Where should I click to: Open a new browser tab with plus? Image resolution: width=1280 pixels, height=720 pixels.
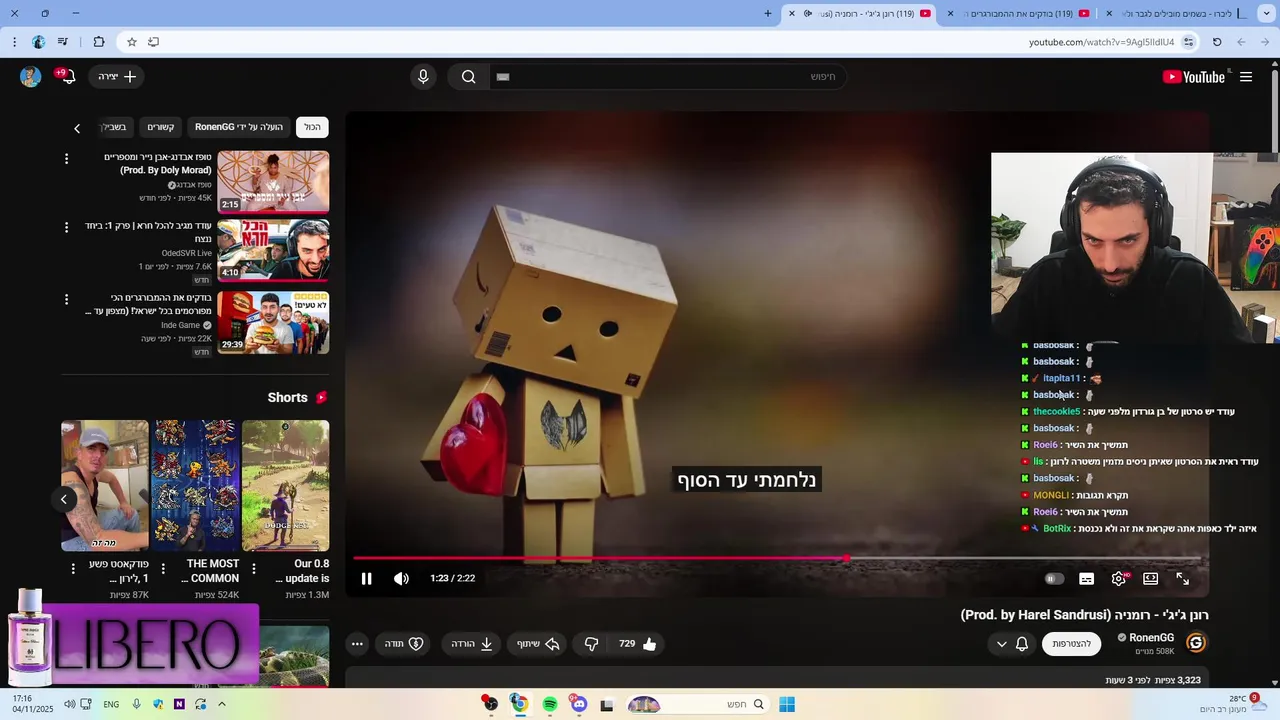[x=768, y=14]
